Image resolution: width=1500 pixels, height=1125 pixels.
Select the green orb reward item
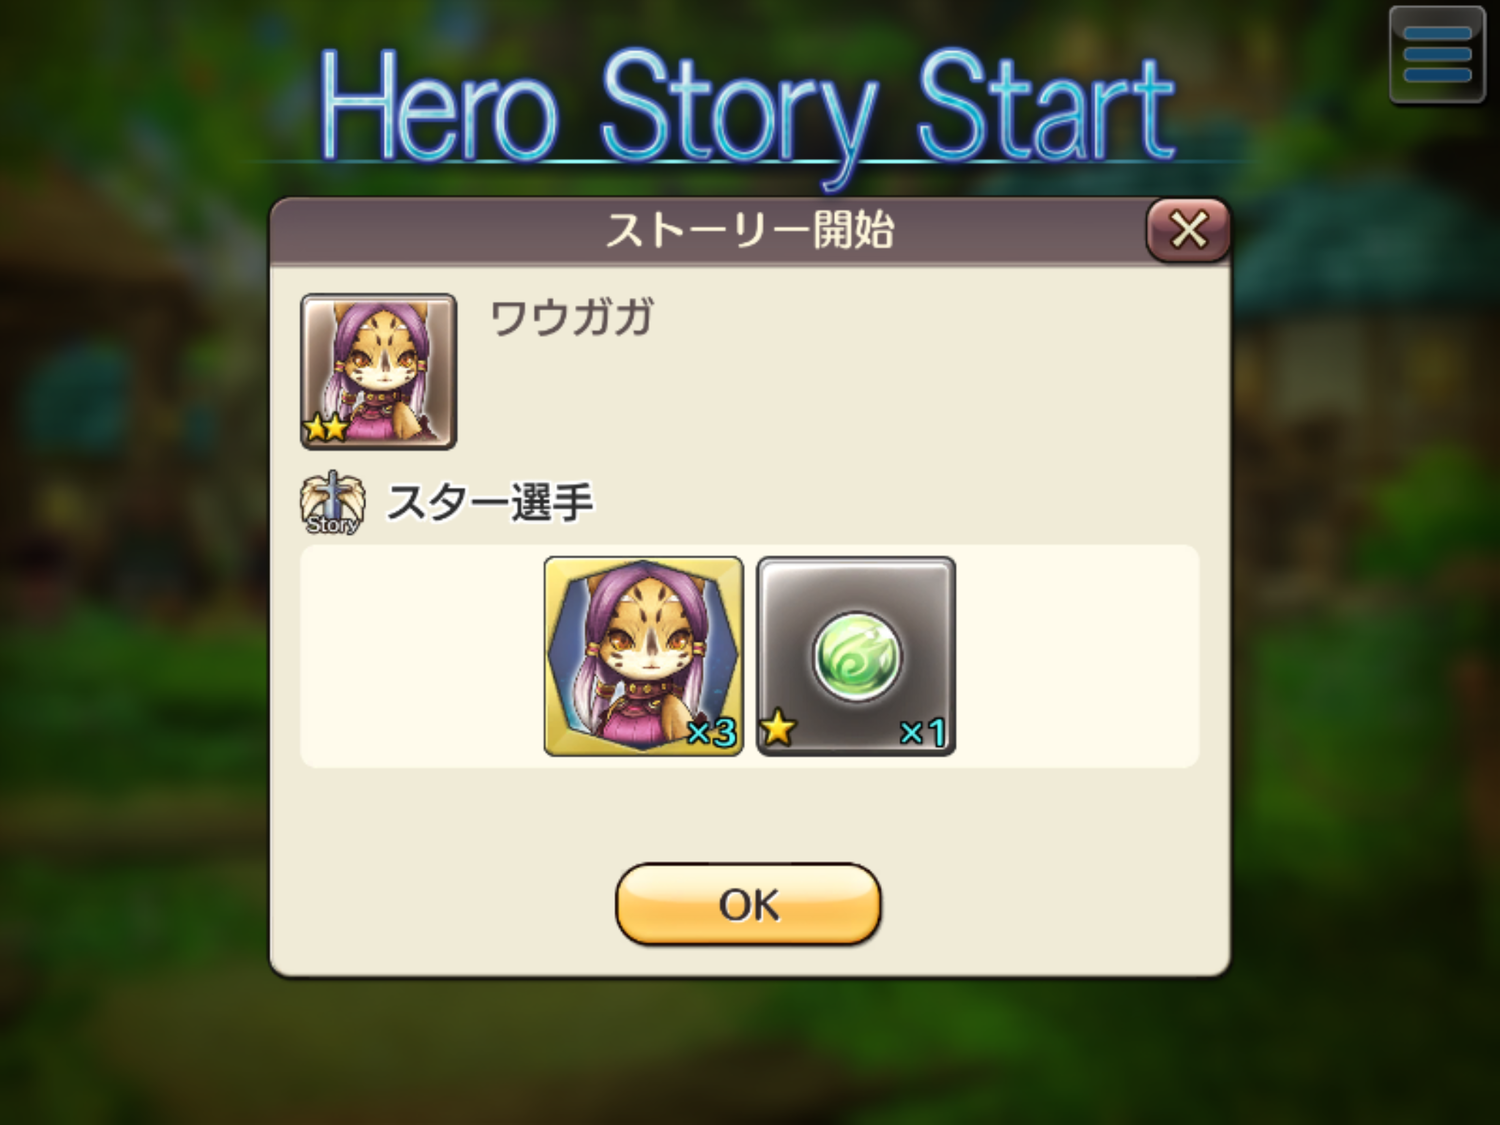(856, 656)
